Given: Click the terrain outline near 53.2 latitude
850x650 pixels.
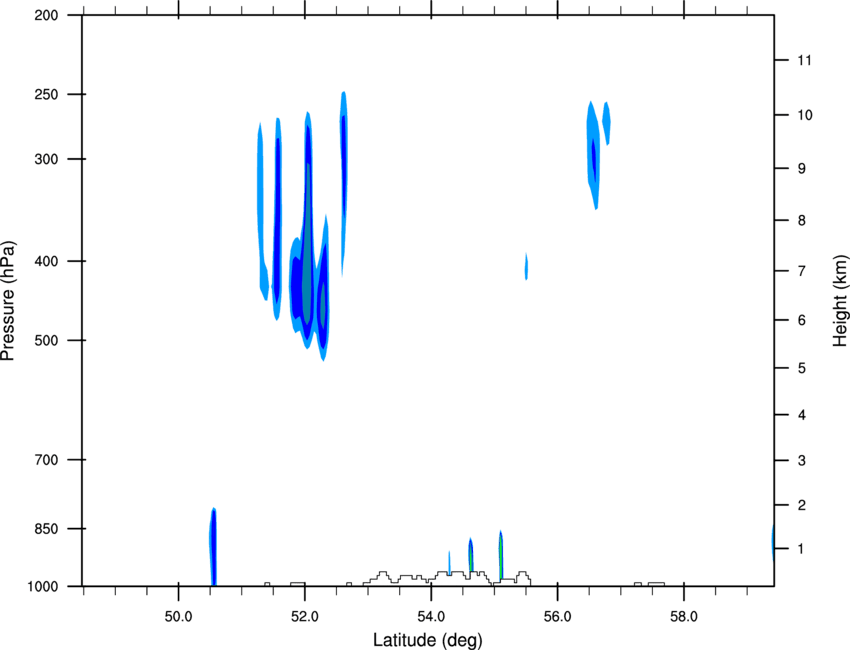Looking at the screenshot, I should [383, 576].
